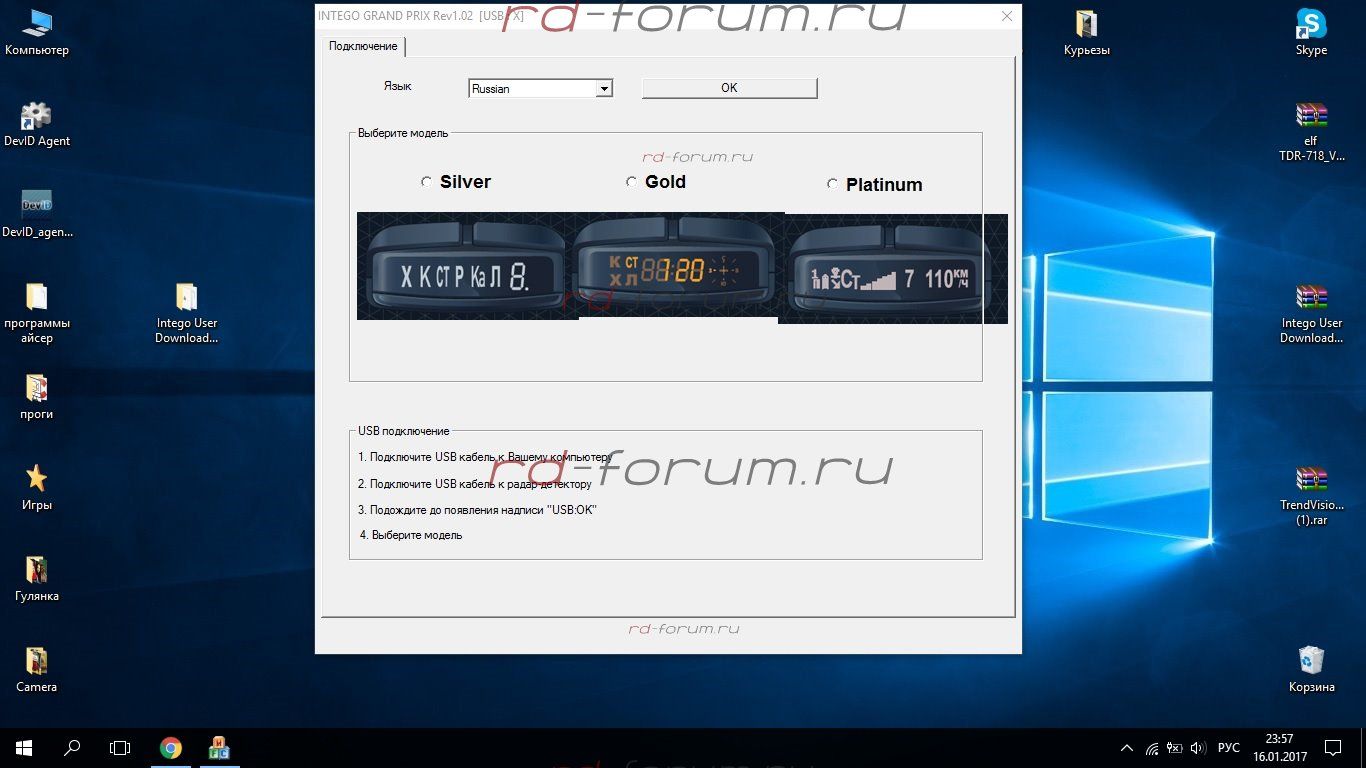Open the Игры star icon
The image size is (1366, 768).
(x=37, y=488)
